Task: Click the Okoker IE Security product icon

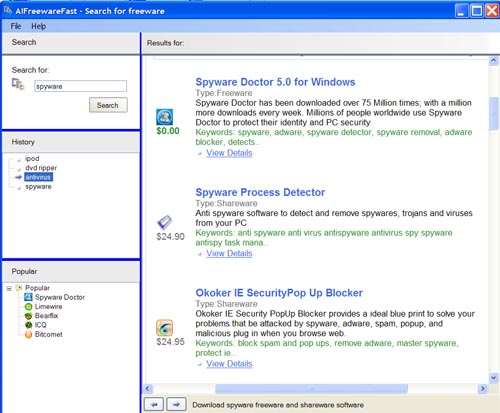Action: click(164, 328)
